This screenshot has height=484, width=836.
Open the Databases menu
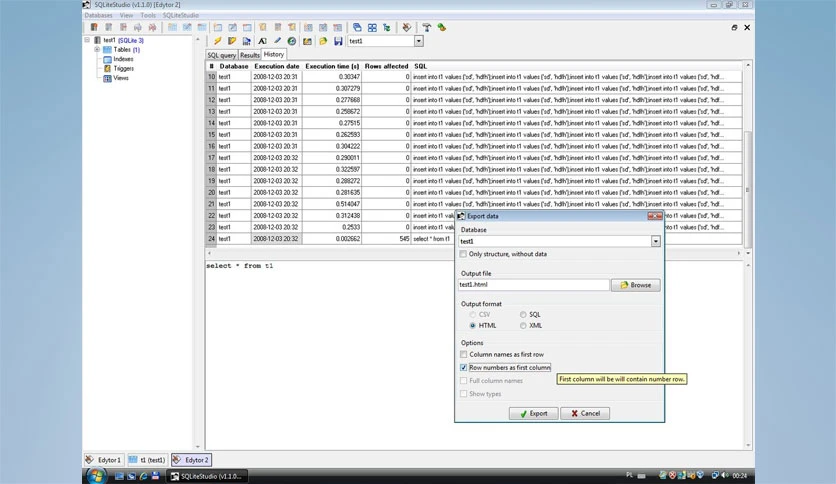tap(99, 15)
